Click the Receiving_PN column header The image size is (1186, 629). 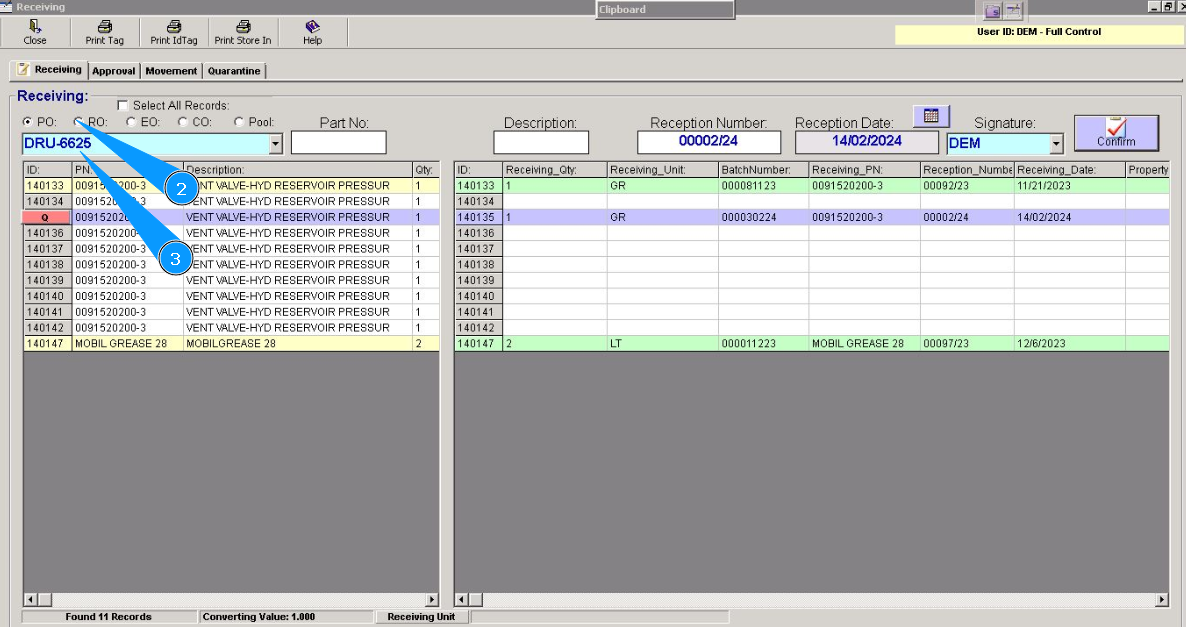[x=865, y=170]
